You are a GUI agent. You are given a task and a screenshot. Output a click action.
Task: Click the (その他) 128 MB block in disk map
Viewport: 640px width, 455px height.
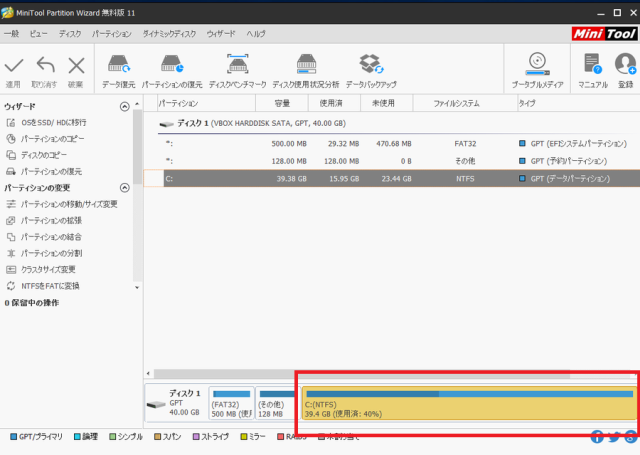point(277,403)
